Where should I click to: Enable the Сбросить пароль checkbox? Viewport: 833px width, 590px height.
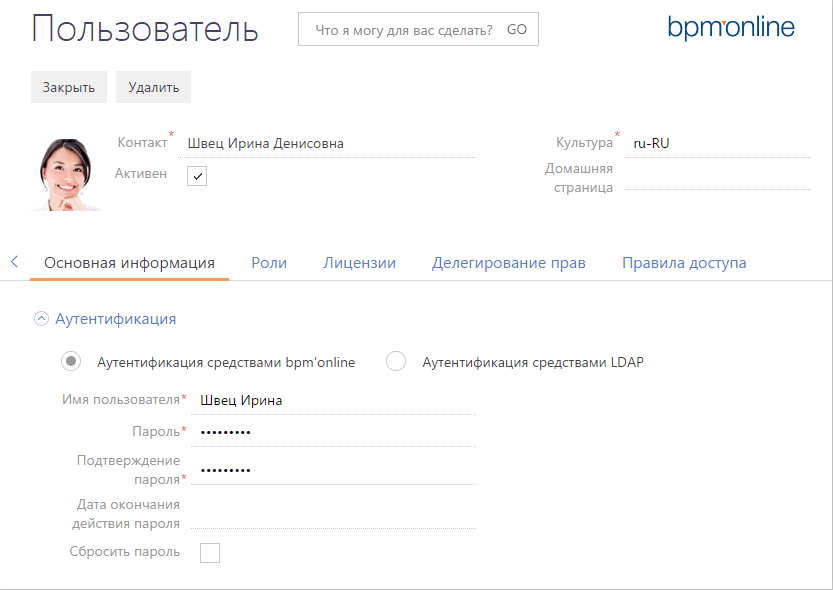[210, 553]
